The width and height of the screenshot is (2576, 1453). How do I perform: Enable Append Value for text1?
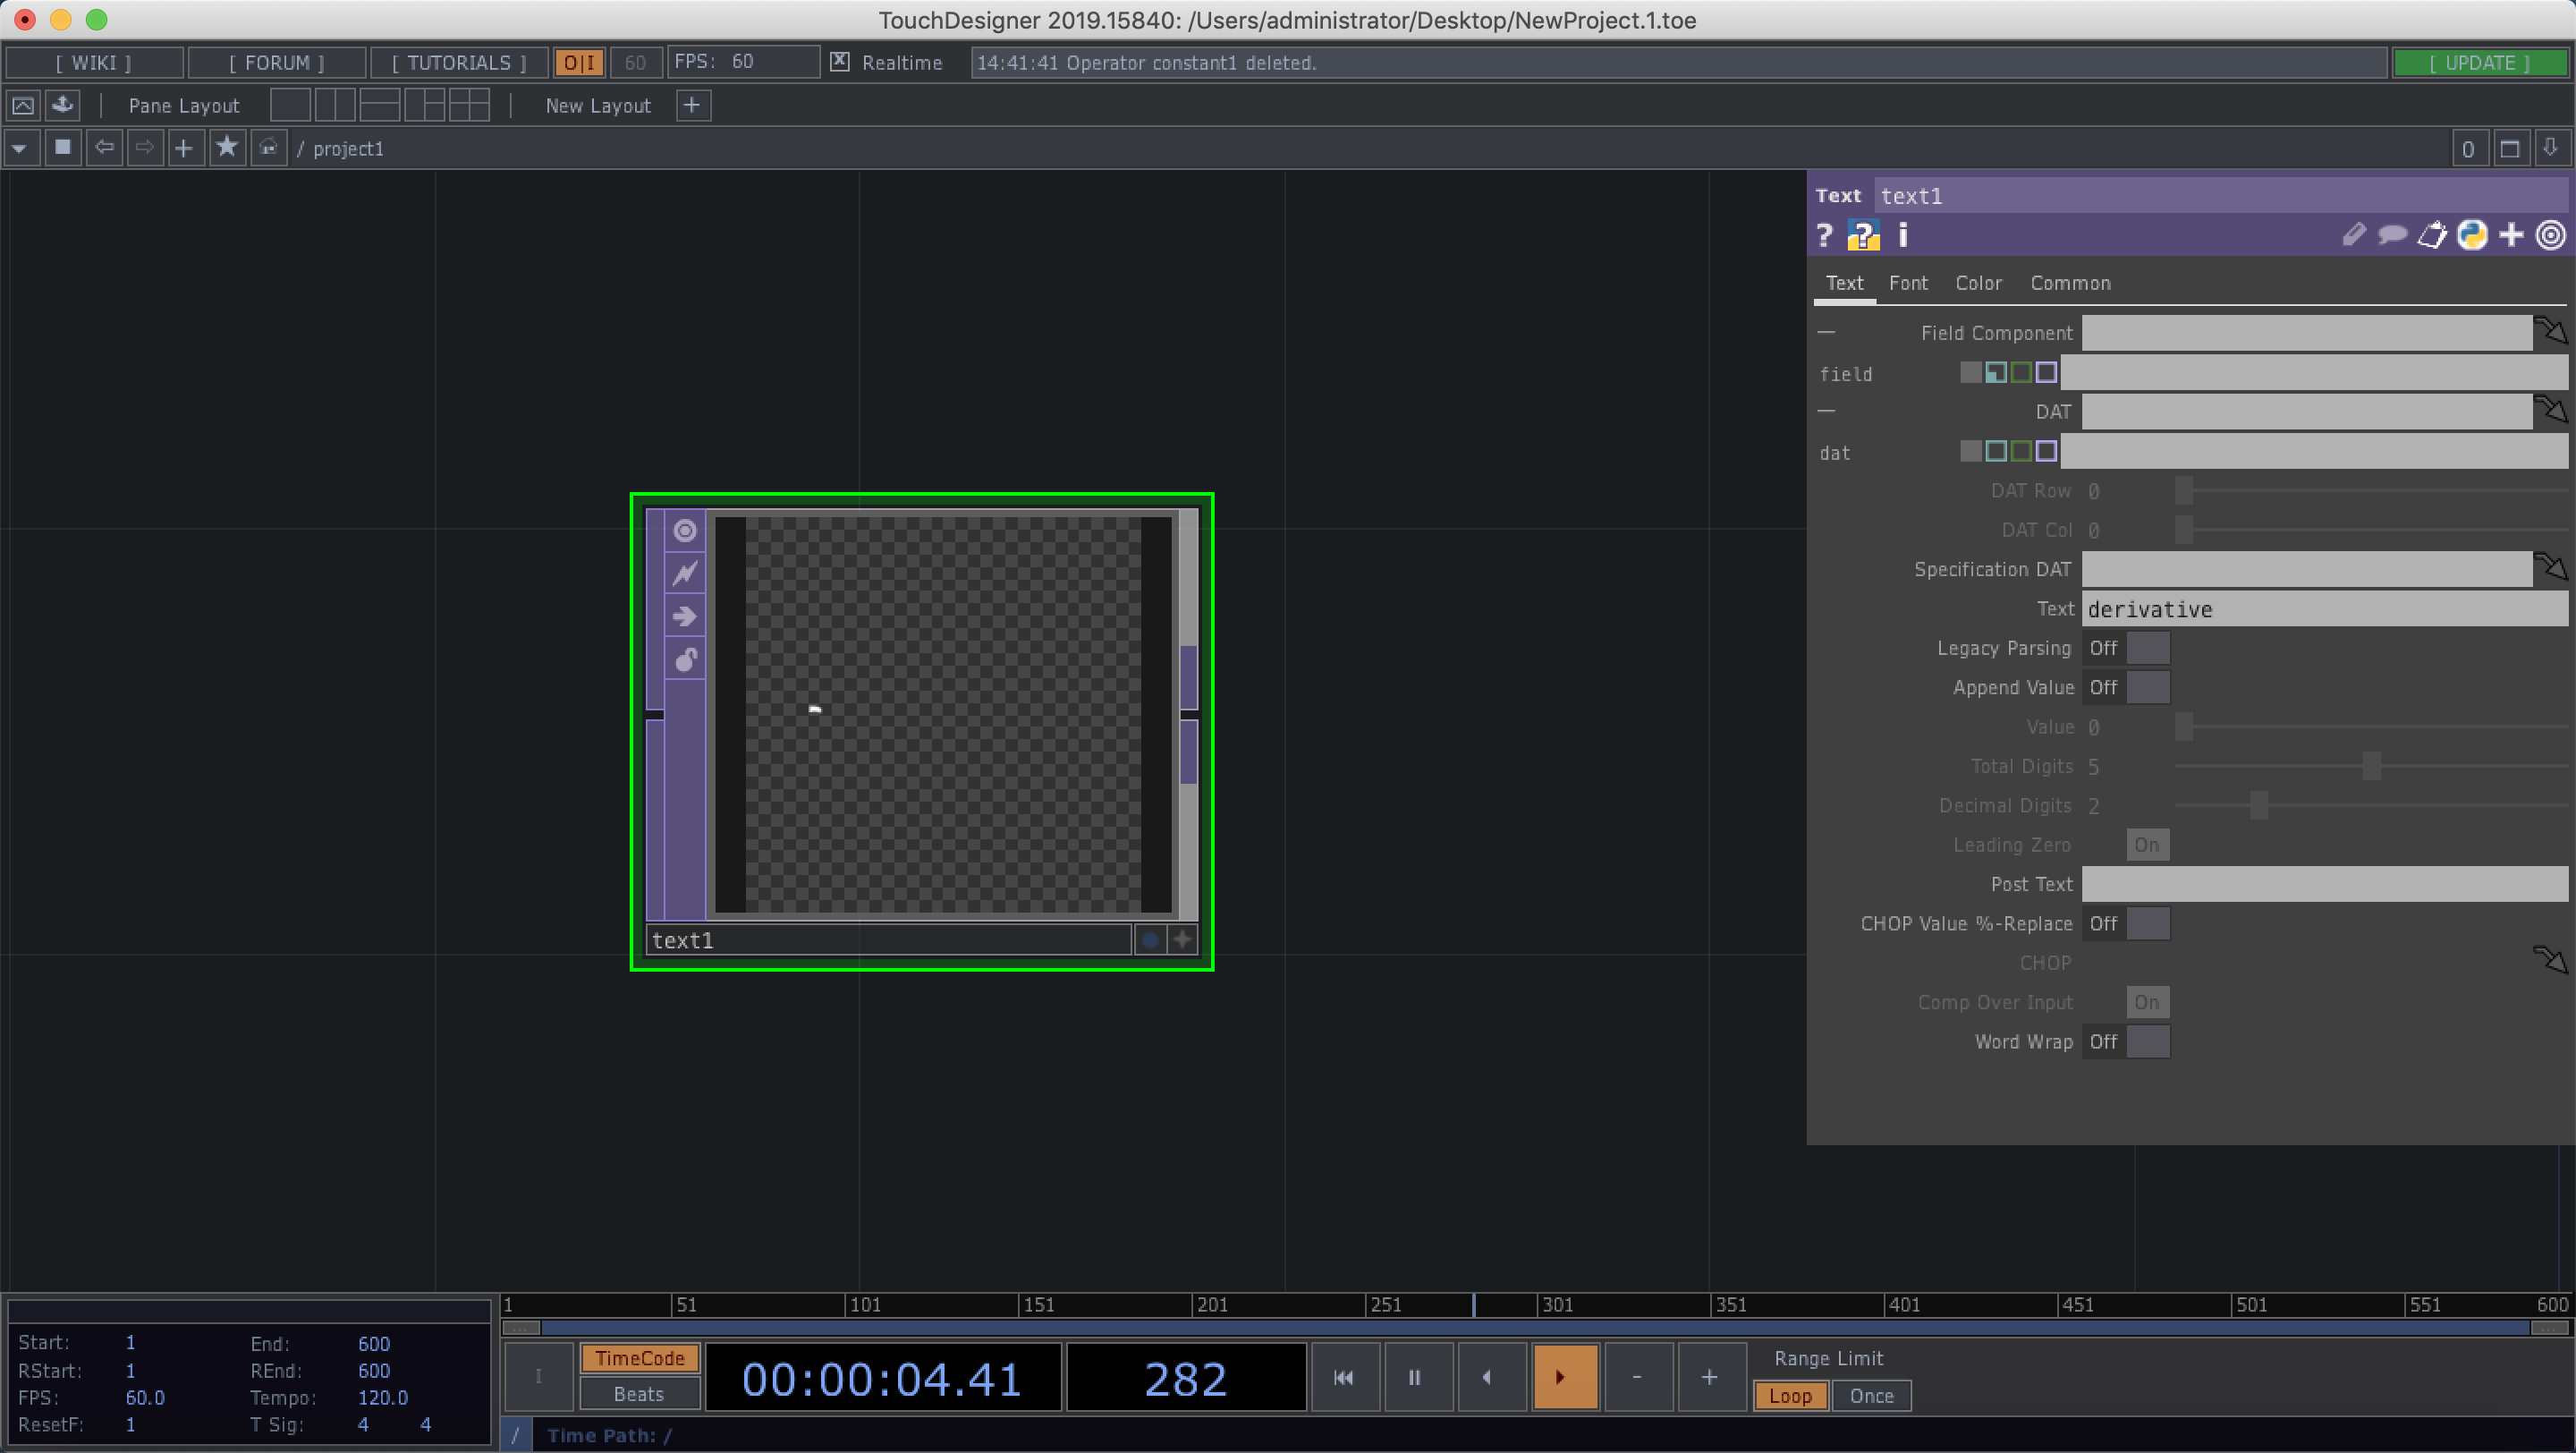[2147, 687]
